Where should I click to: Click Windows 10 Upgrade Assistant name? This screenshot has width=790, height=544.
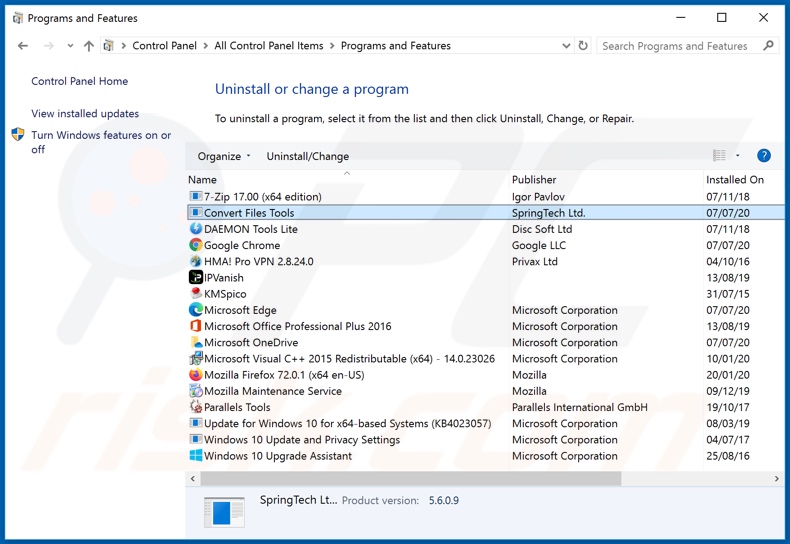pos(278,456)
